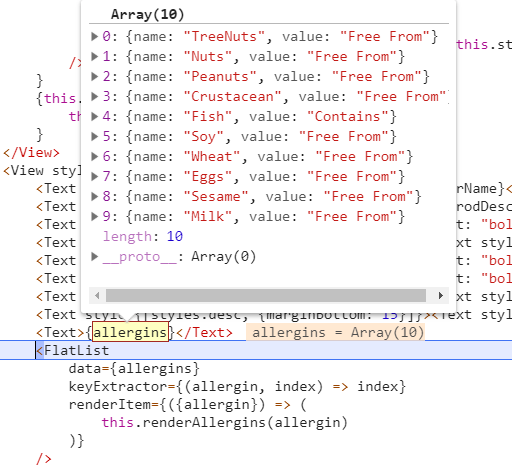Click the data={allergins} code line
Image resolution: width=512 pixels, height=467 pixels.
[134, 368]
